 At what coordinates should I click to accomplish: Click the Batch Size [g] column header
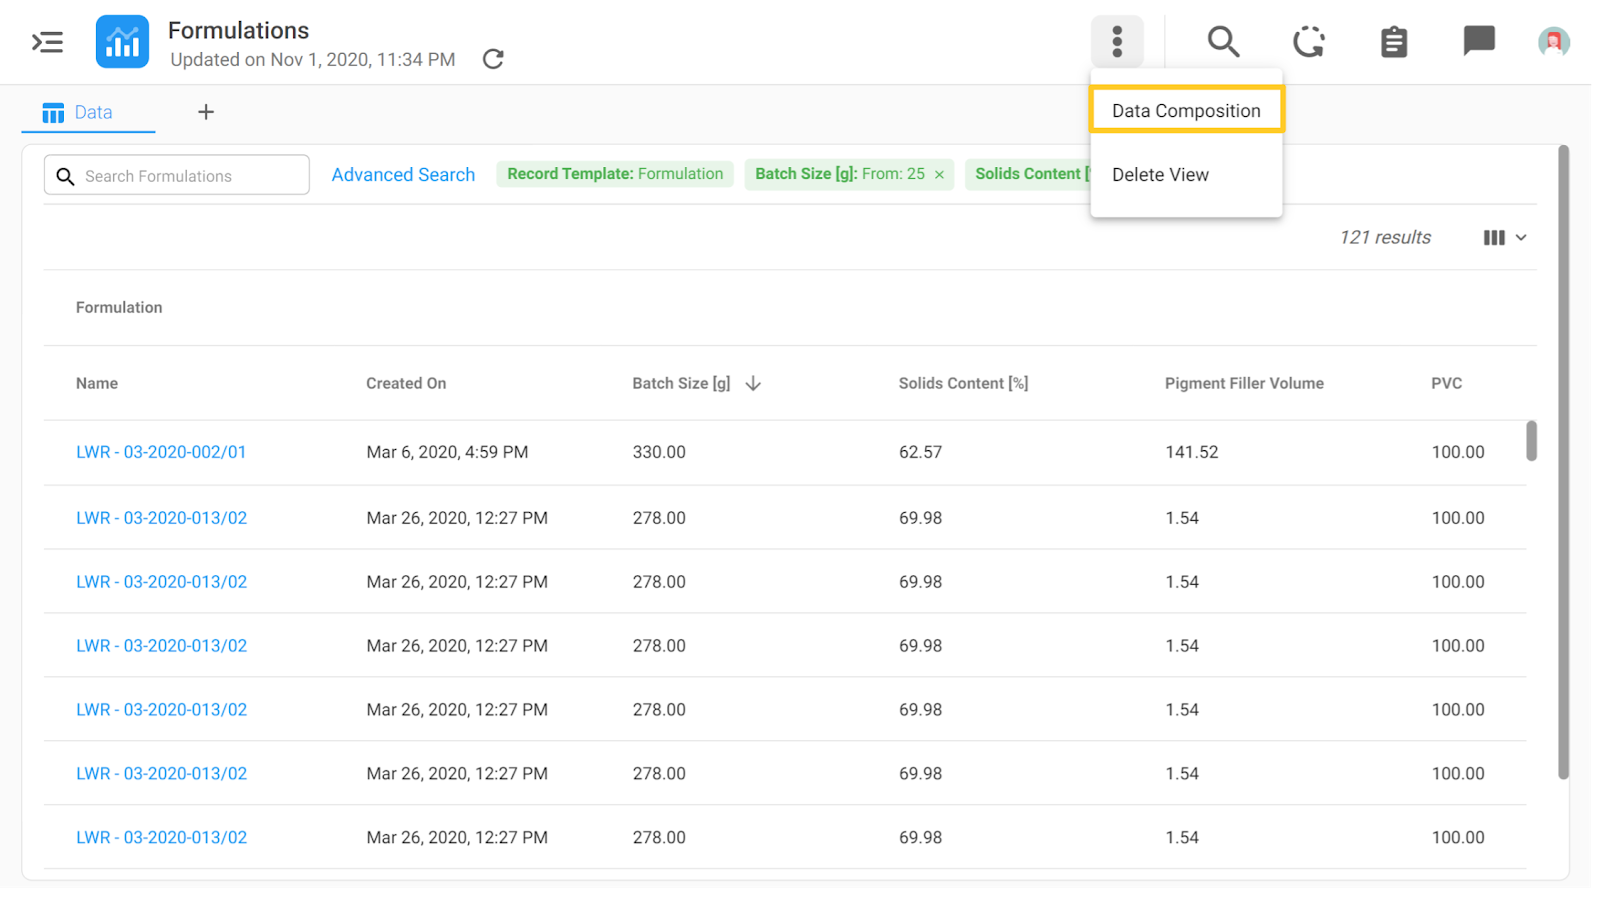(x=681, y=383)
